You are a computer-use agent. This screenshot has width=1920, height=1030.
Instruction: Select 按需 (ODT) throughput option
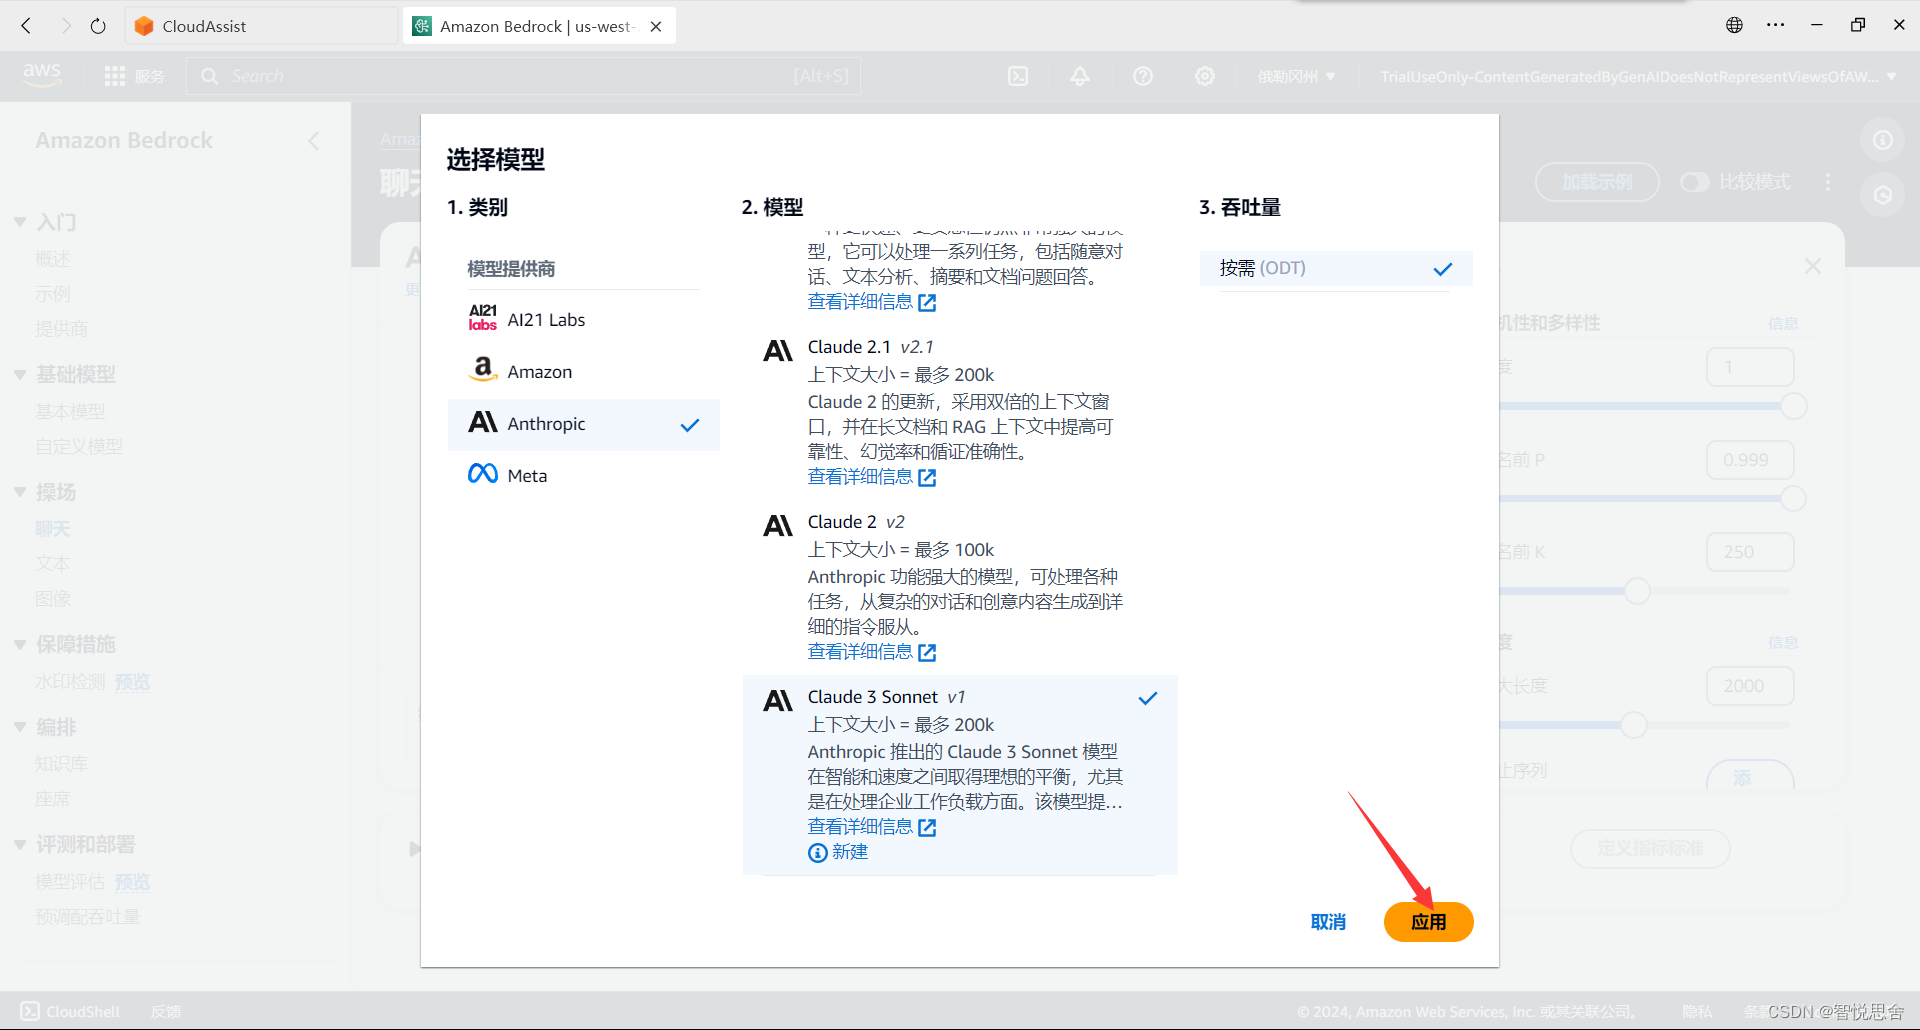point(1336,268)
